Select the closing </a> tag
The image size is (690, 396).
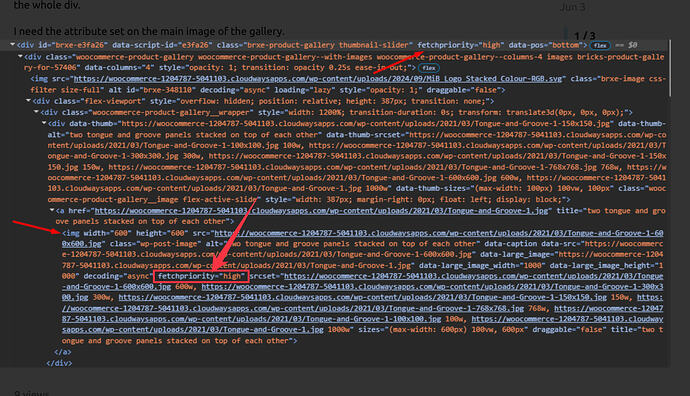(x=62, y=352)
